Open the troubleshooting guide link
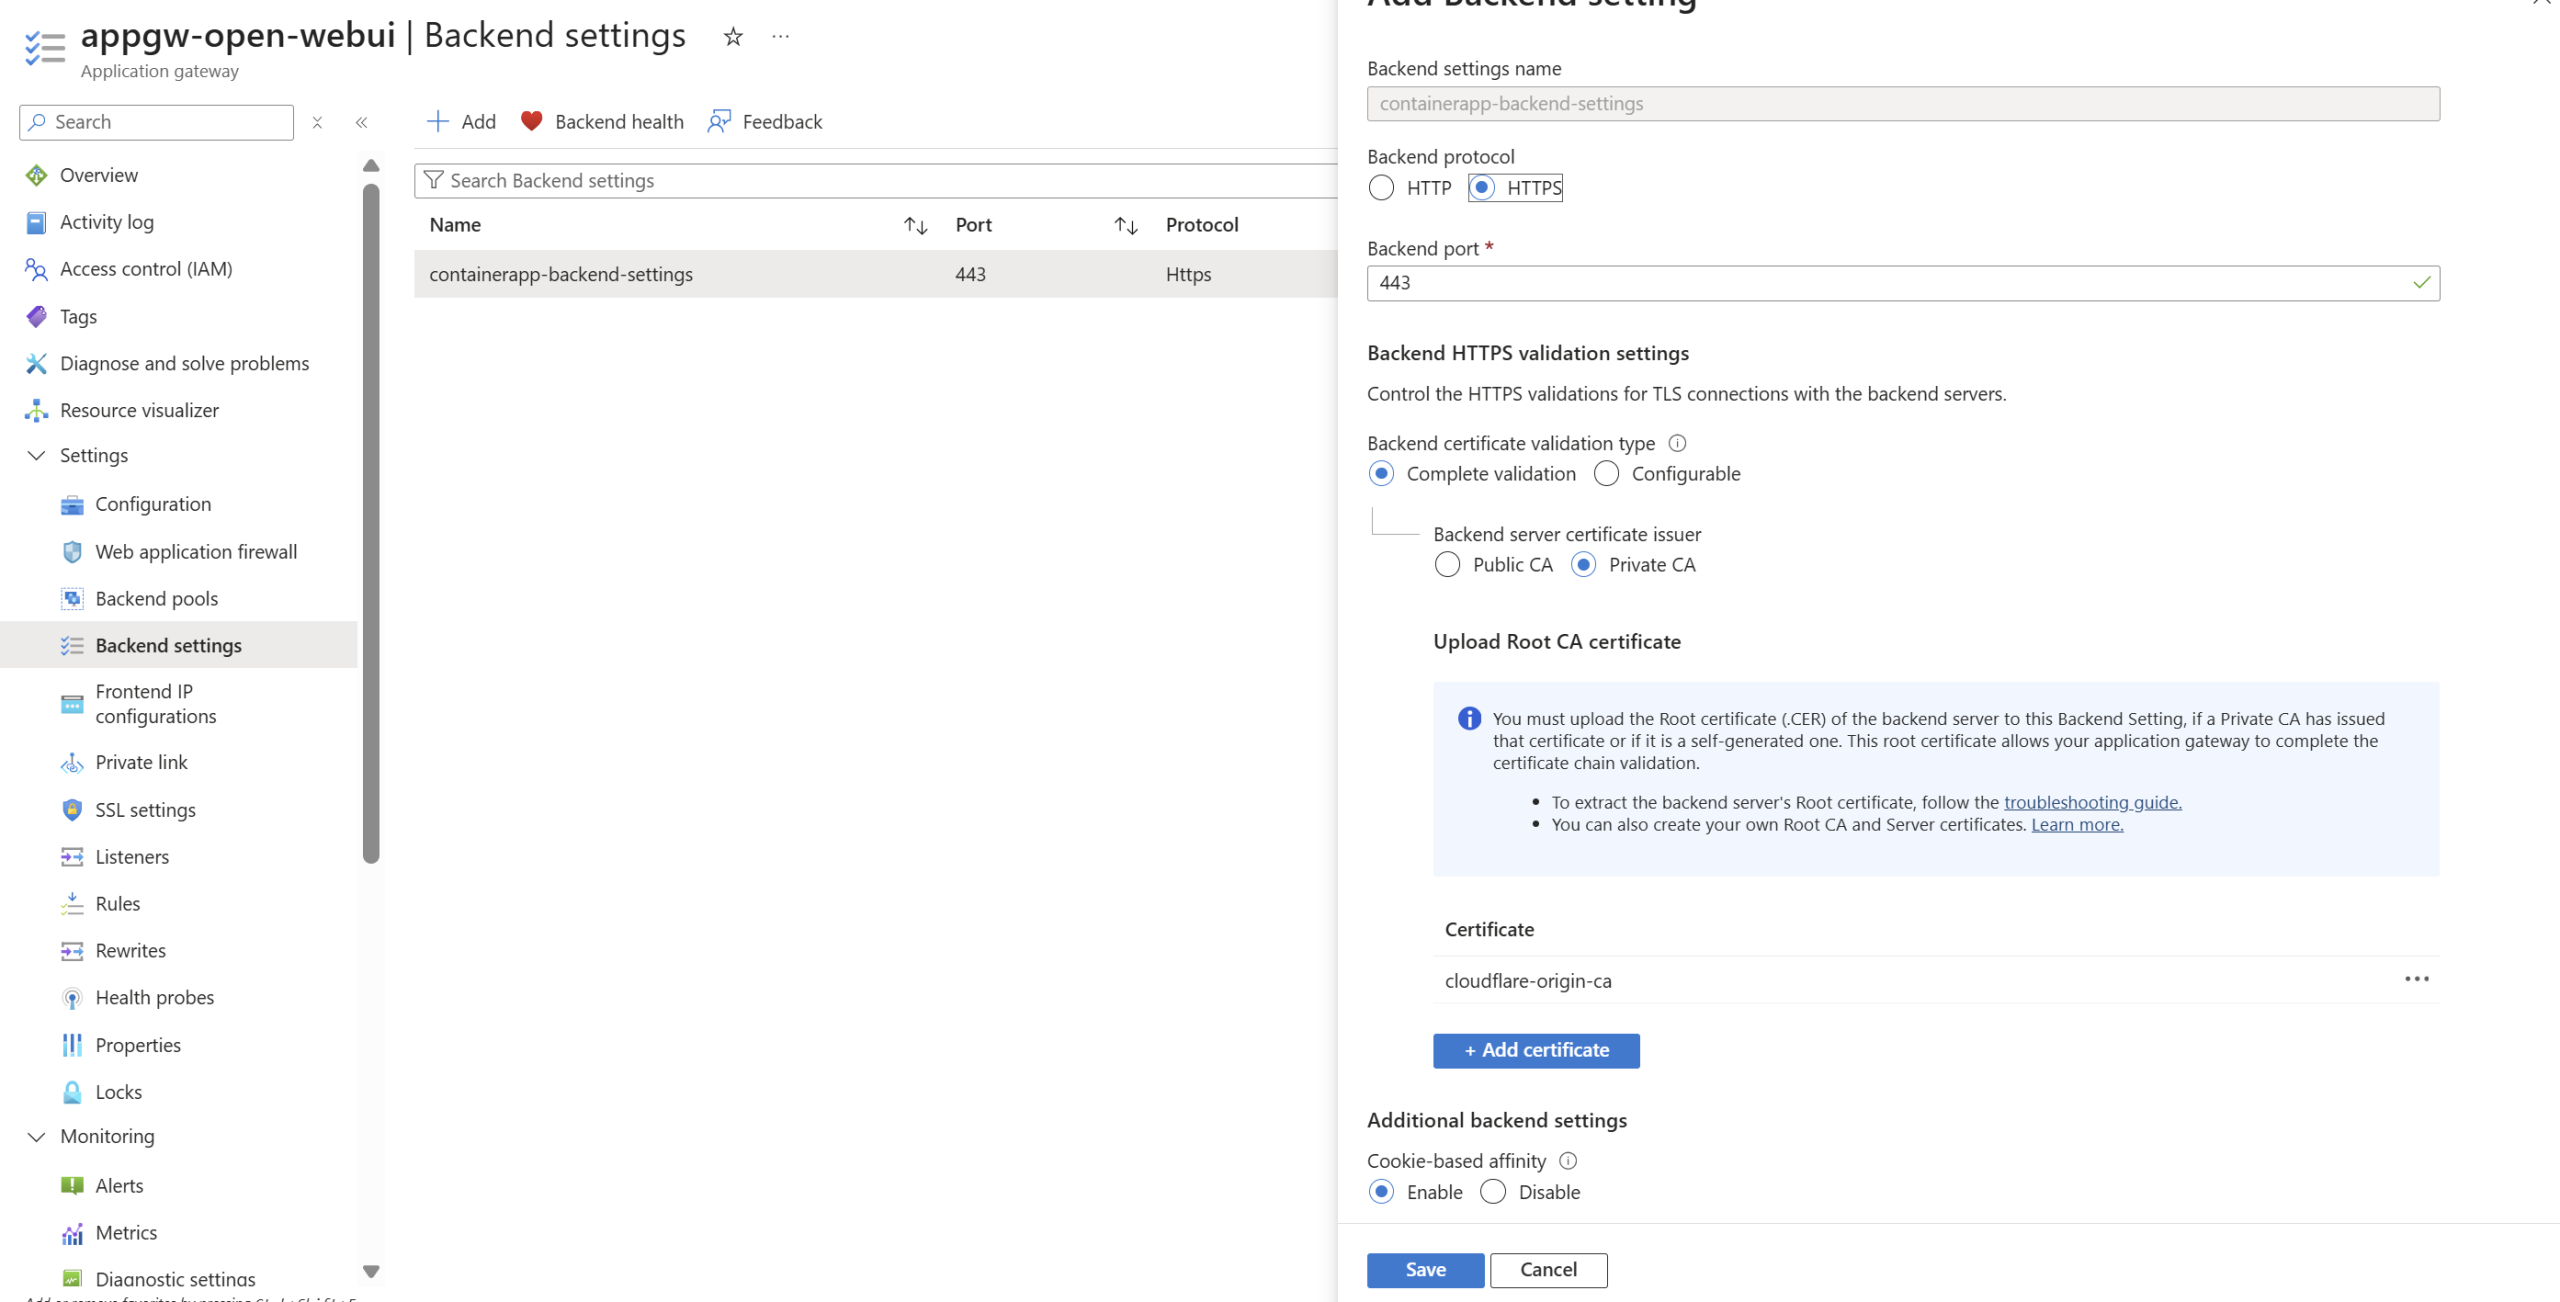 [2092, 802]
